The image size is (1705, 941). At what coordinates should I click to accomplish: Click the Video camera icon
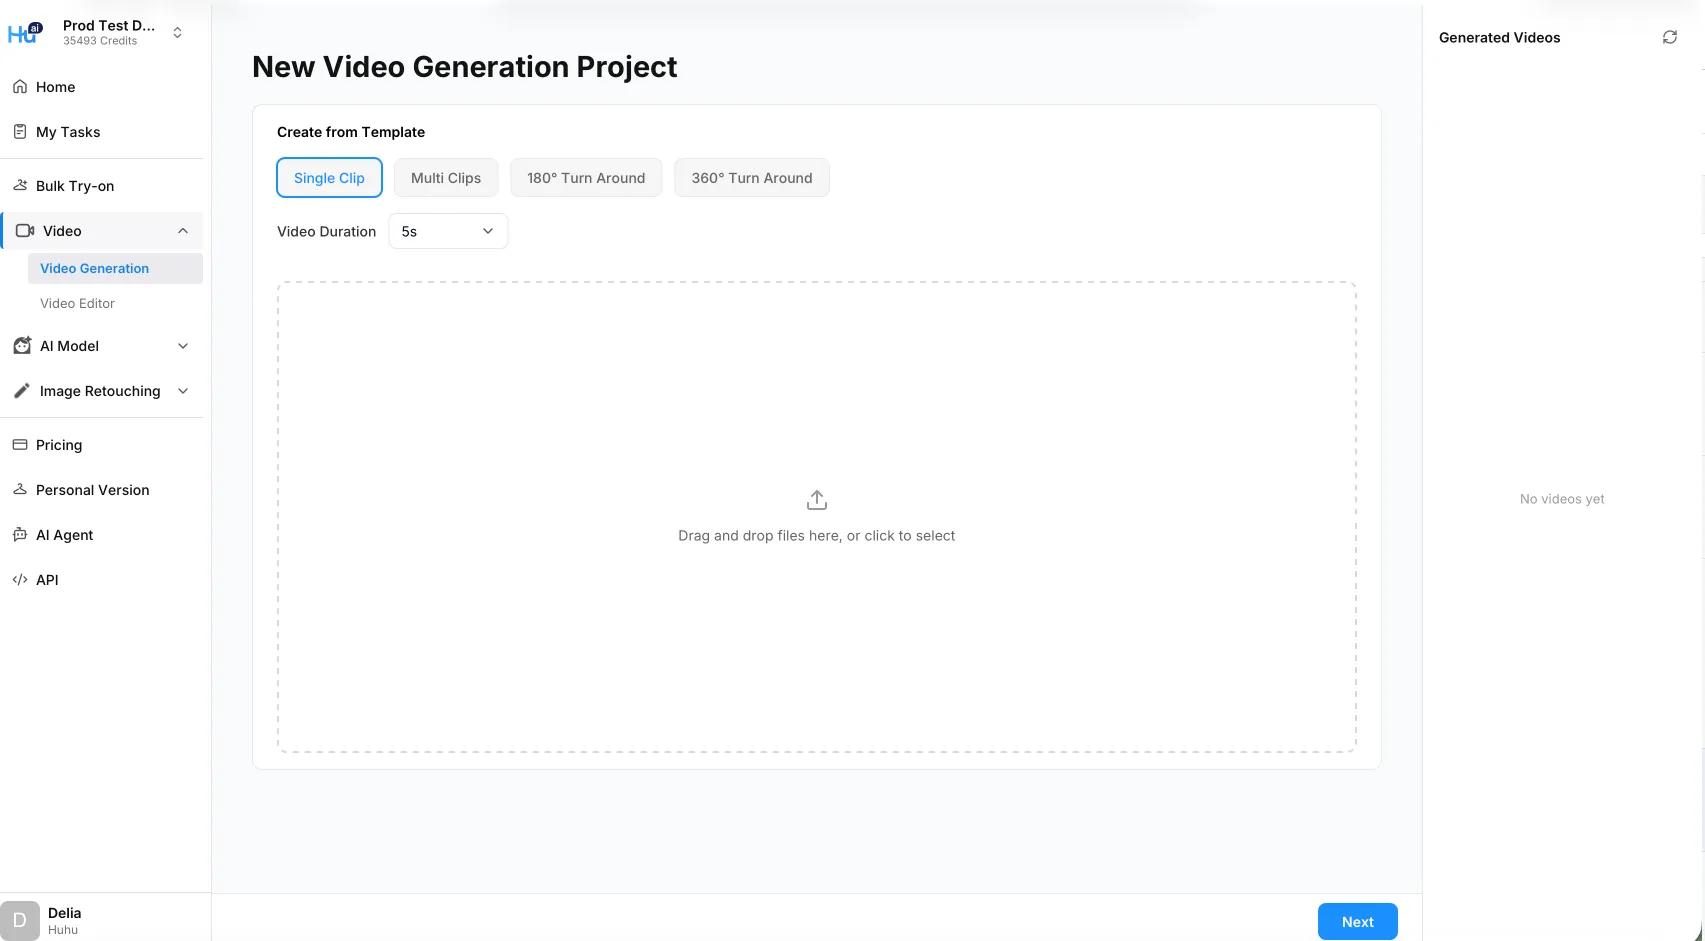[x=25, y=231]
